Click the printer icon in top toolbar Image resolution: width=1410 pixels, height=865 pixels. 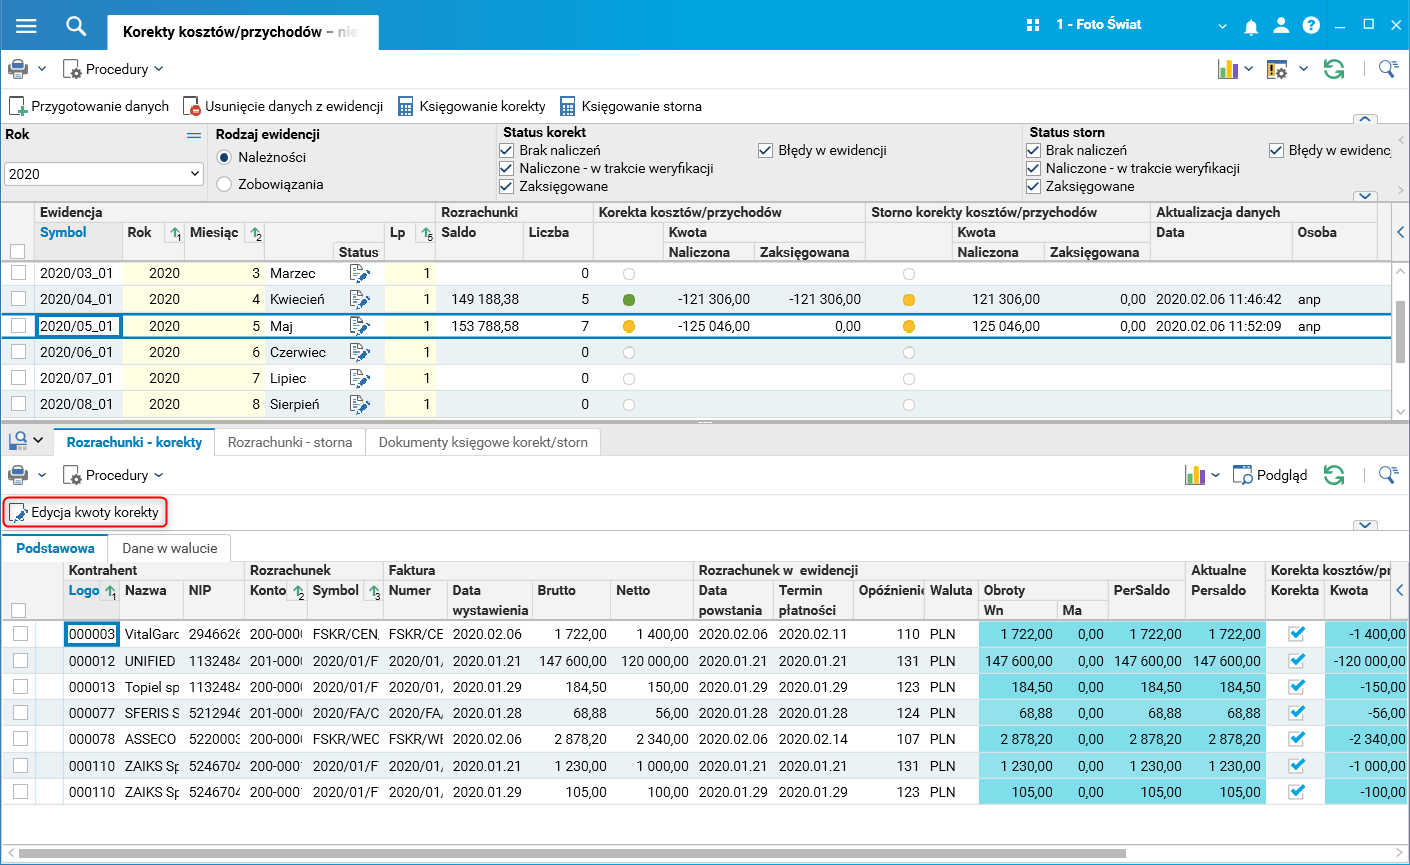(x=18, y=69)
